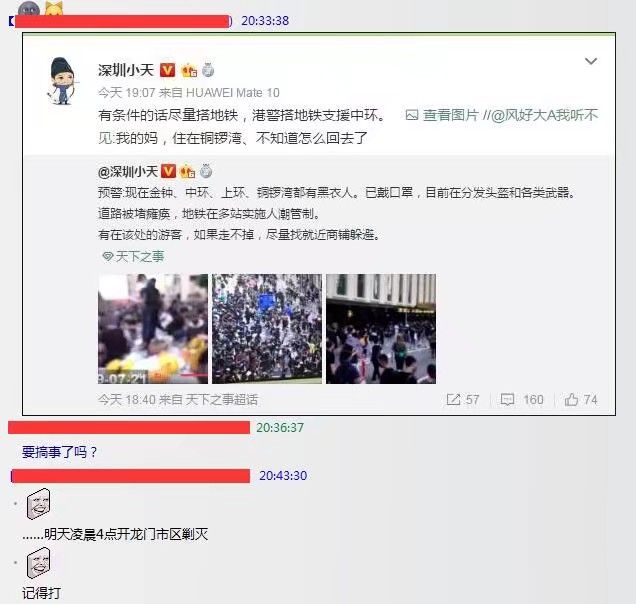Open the Weibo post options chevron
636x604 pixels.
point(591,61)
